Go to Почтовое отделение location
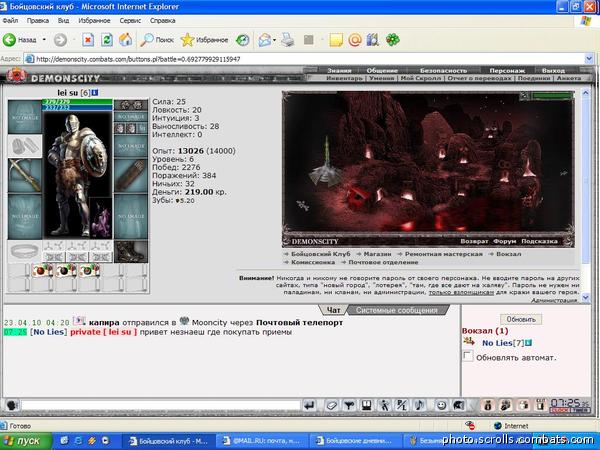Image resolution: width=600 pixels, height=450 pixels. tap(383, 262)
